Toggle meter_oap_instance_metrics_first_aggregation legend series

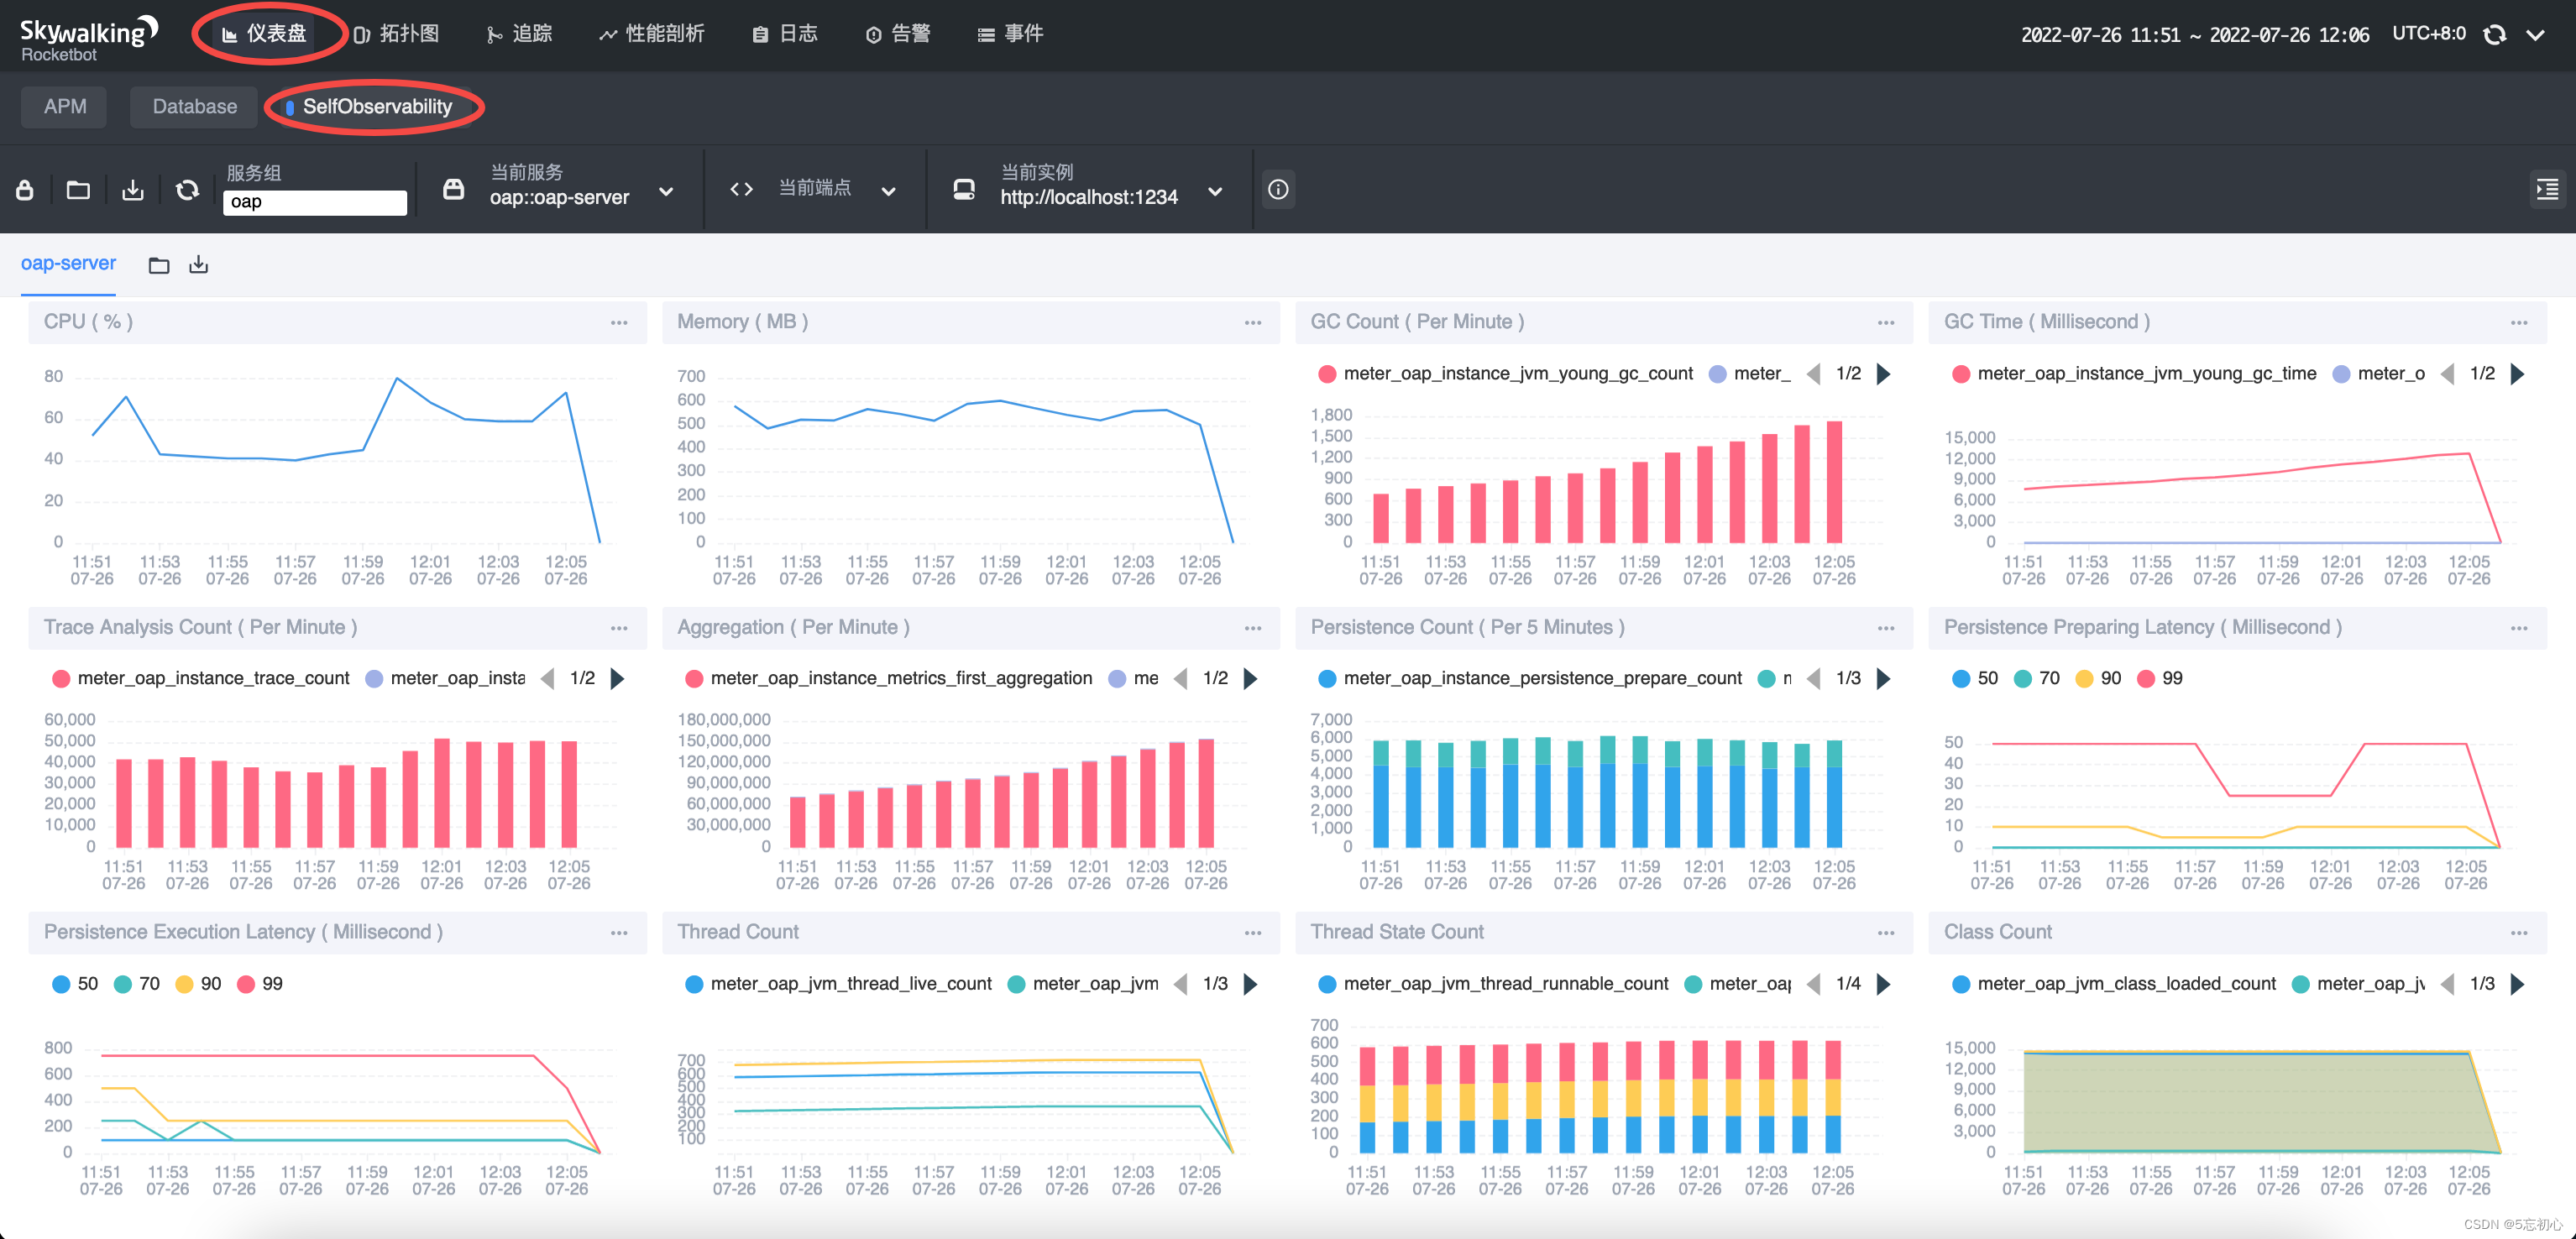(888, 678)
